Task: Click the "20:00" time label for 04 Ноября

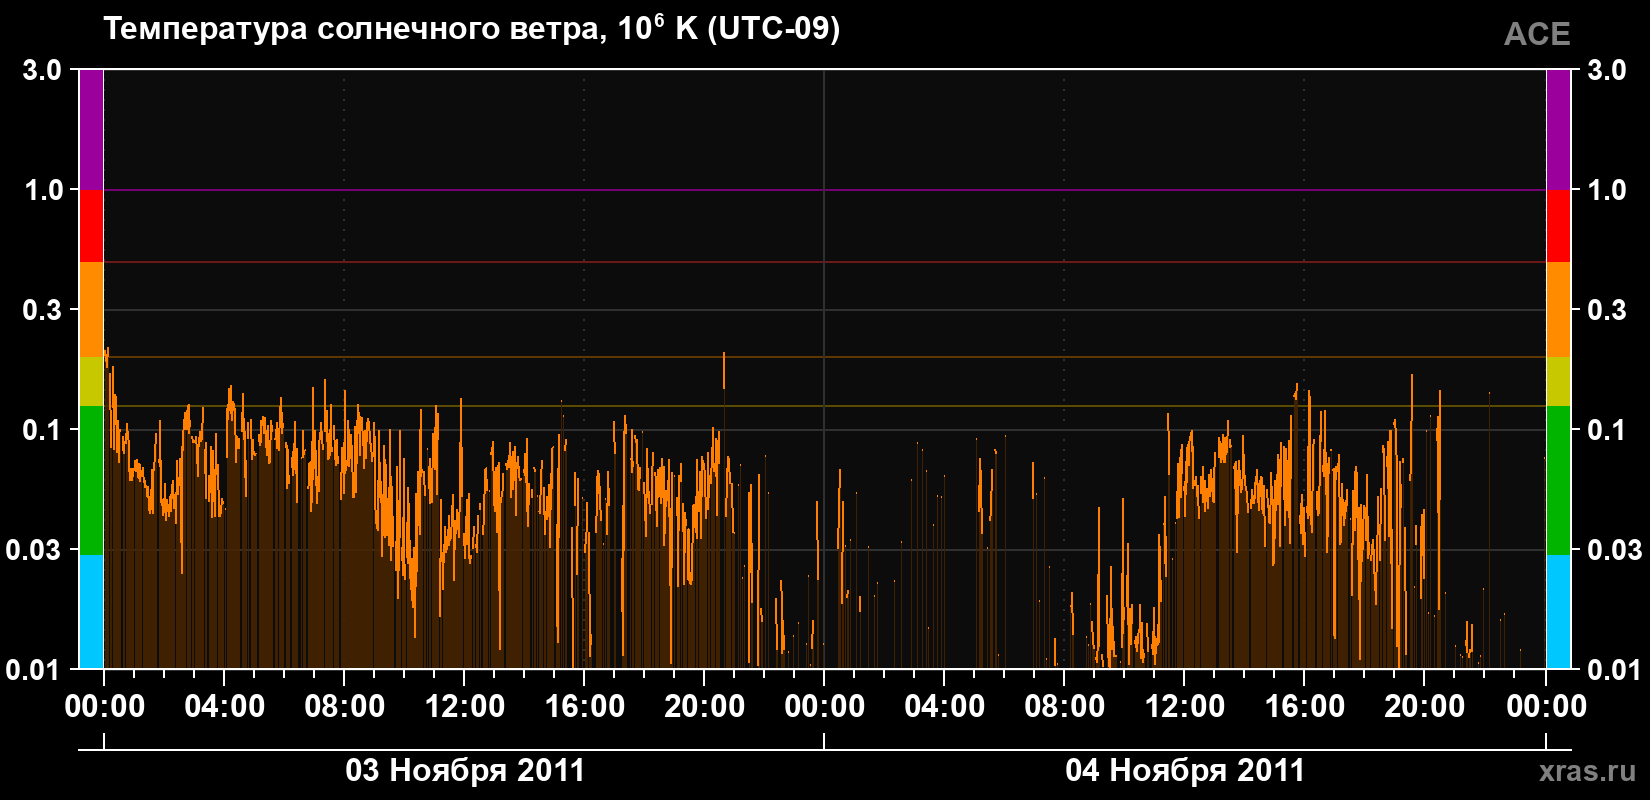Action: [x=1425, y=707]
